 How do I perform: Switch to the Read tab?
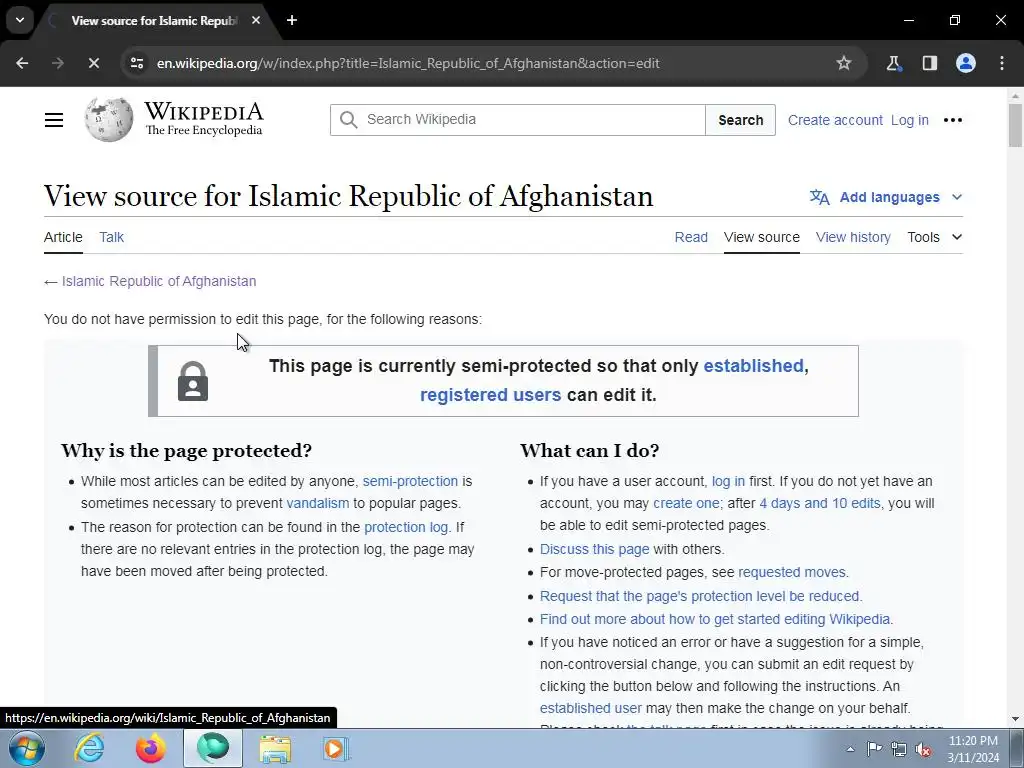691,237
